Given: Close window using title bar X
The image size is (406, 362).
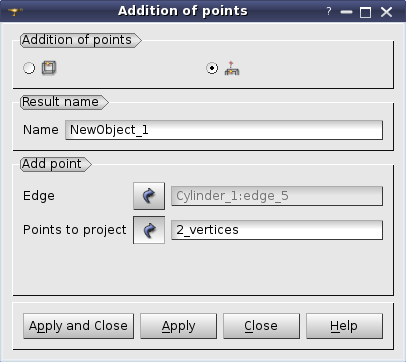Looking at the screenshot, I should click(x=386, y=12).
